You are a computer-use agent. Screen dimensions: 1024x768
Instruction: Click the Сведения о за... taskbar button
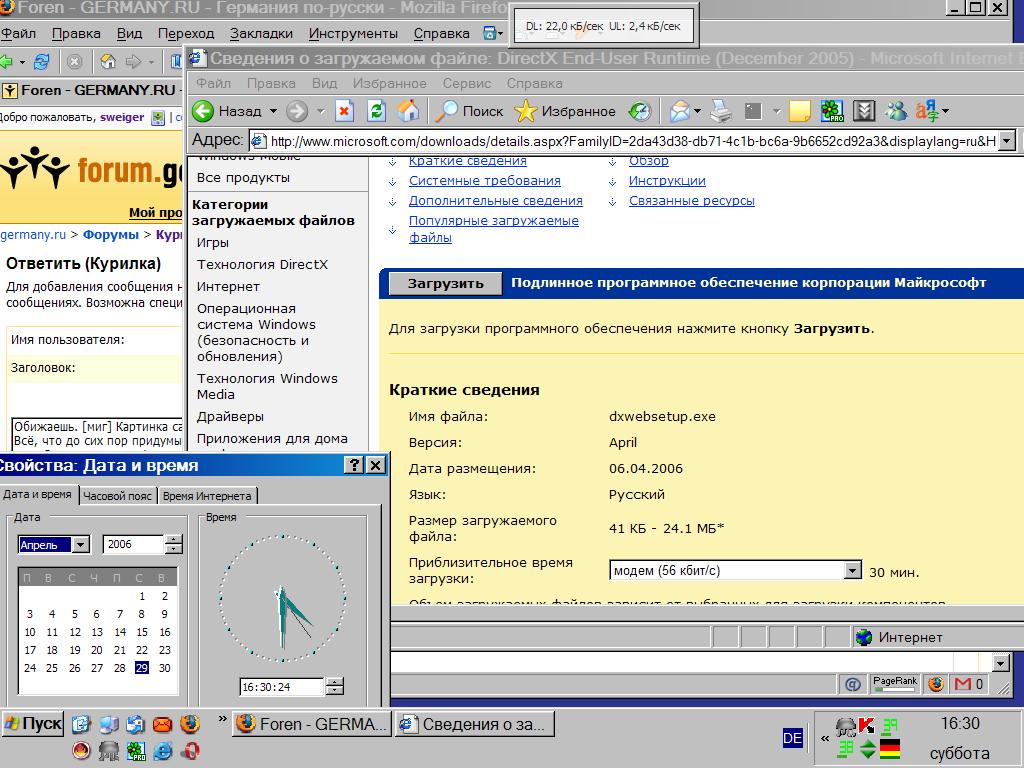475,724
